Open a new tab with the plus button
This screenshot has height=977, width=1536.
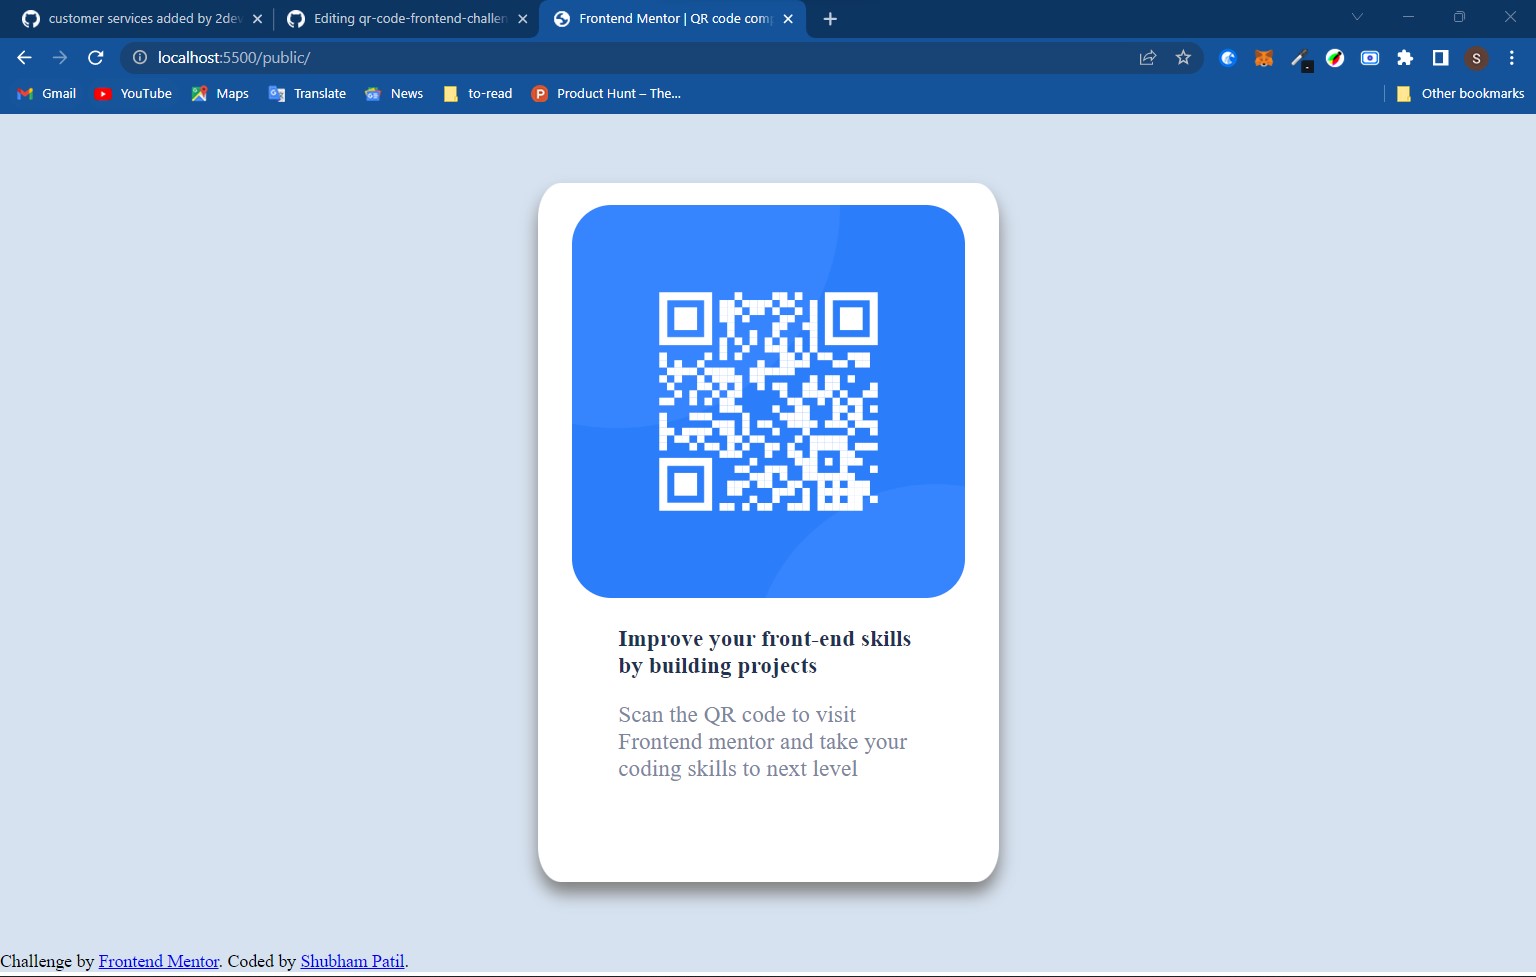830,18
